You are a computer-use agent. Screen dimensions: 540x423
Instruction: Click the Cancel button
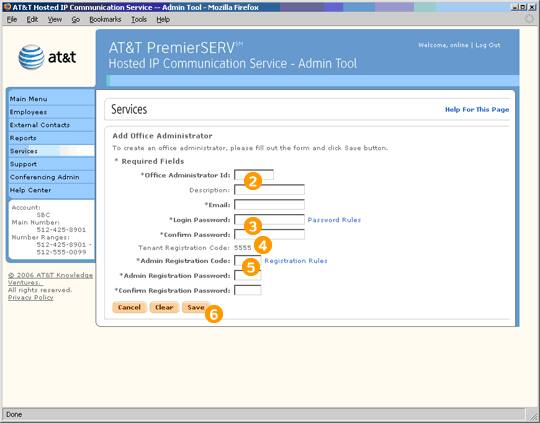(129, 307)
